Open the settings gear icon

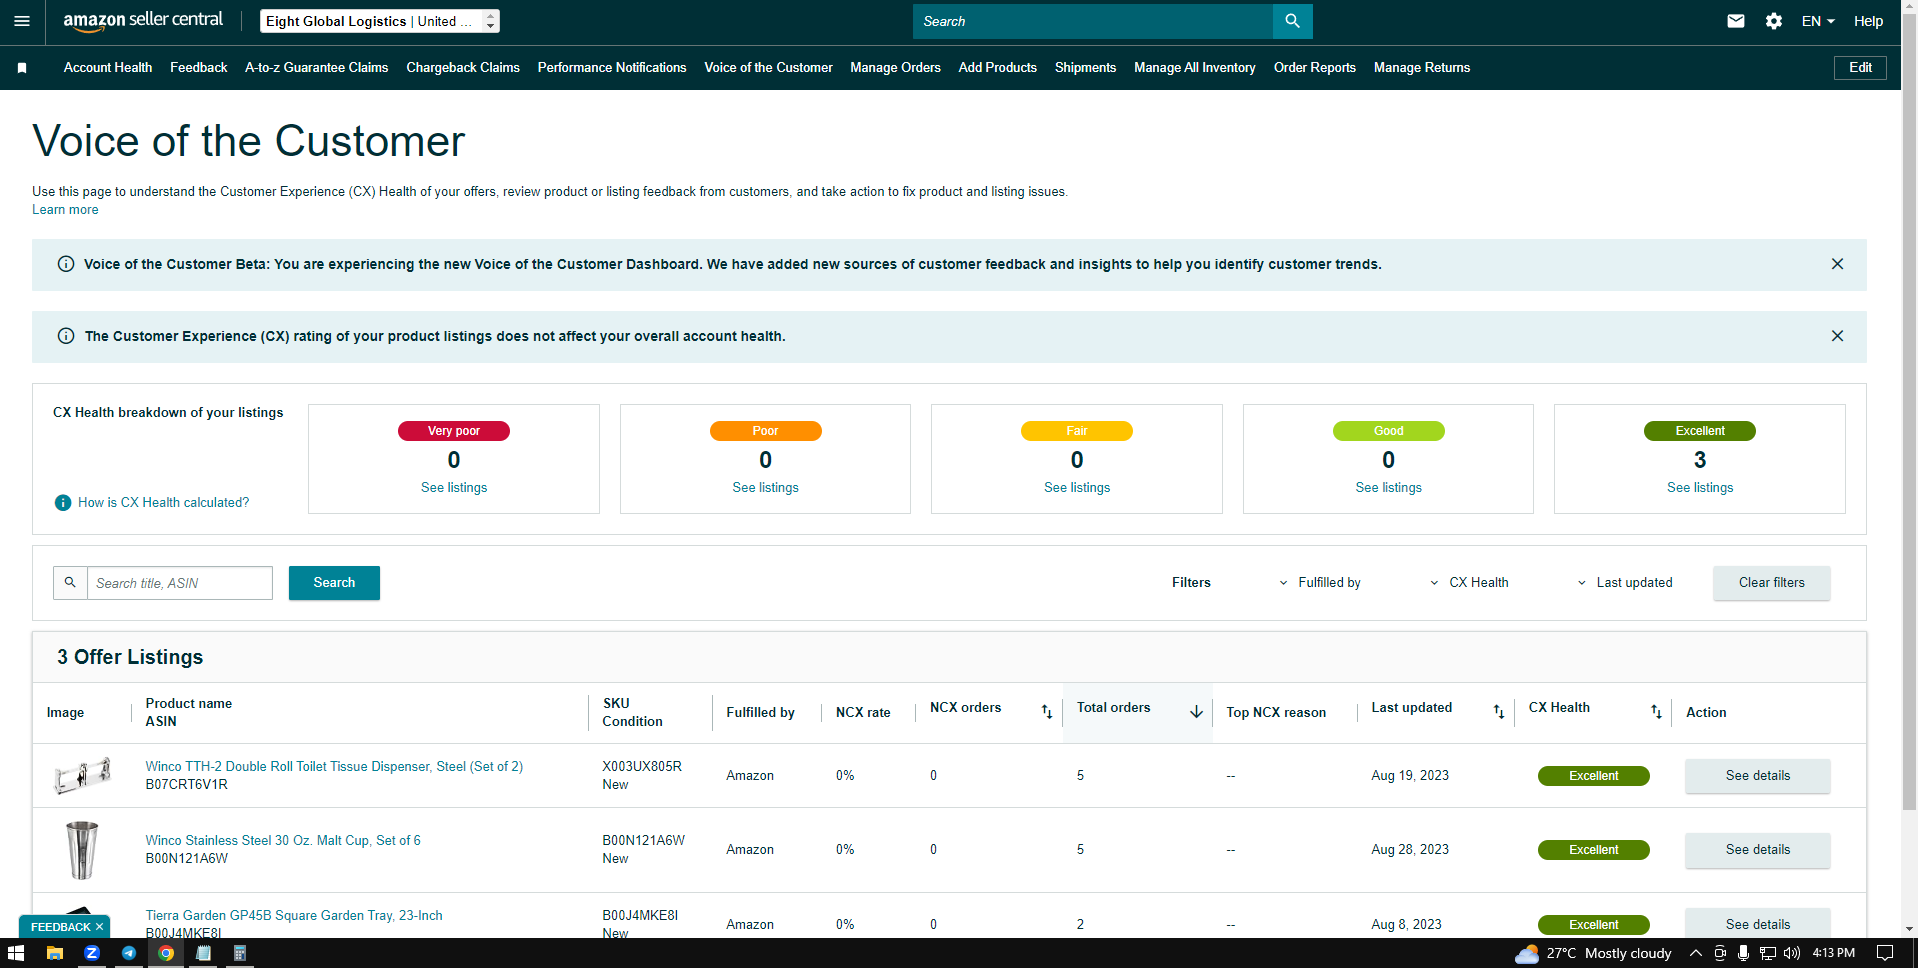click(x=1774, y=21)
